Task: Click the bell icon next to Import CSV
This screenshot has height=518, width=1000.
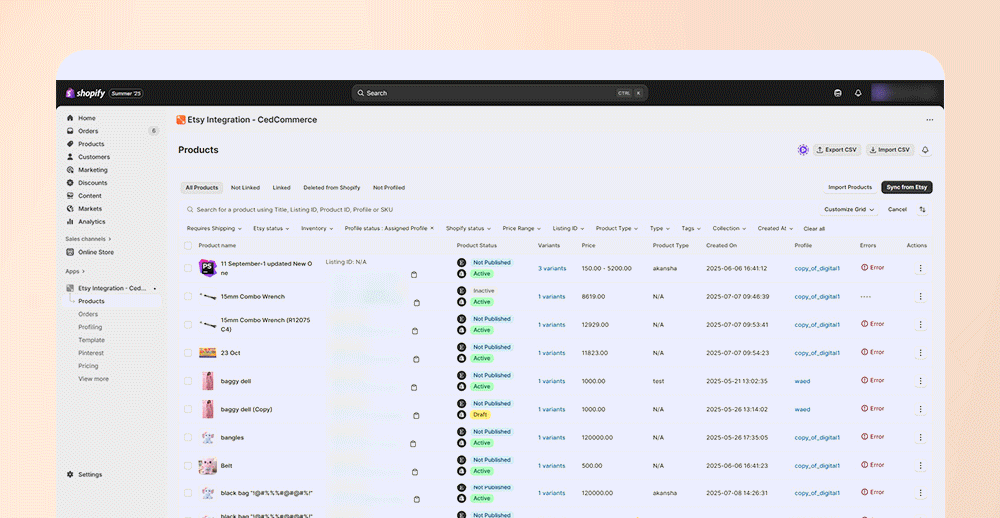Action: click(x=925, y=150)
